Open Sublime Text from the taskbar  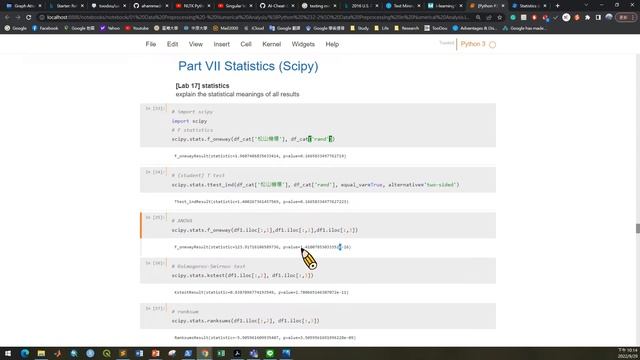(x=123, y=353)
